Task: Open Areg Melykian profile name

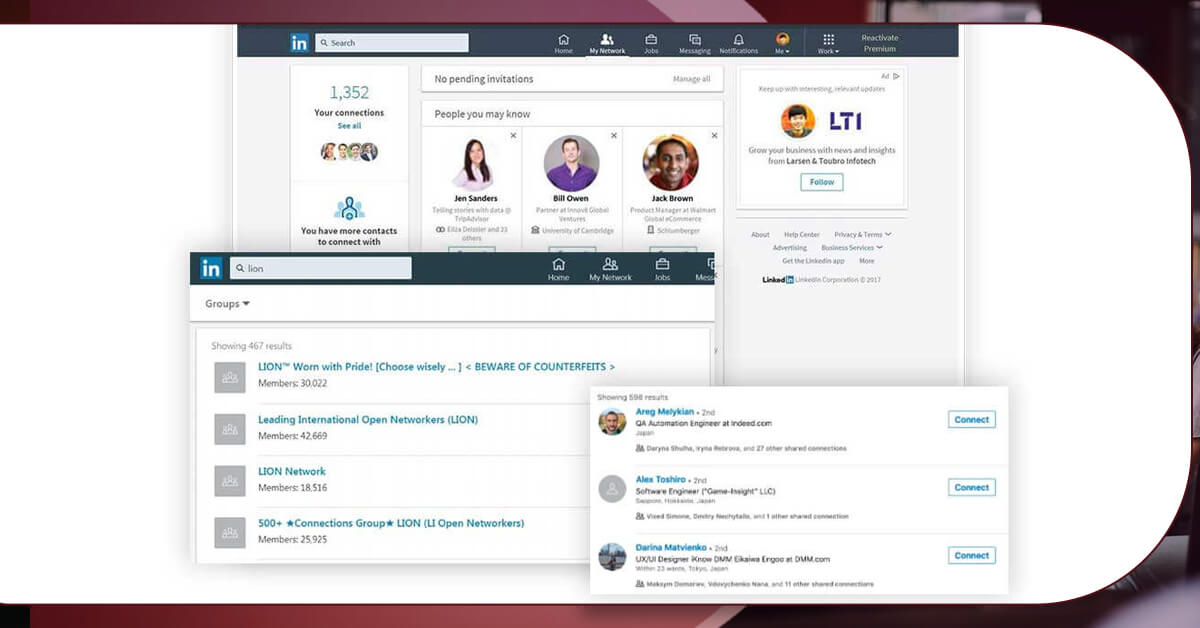Action: point(665,412)
